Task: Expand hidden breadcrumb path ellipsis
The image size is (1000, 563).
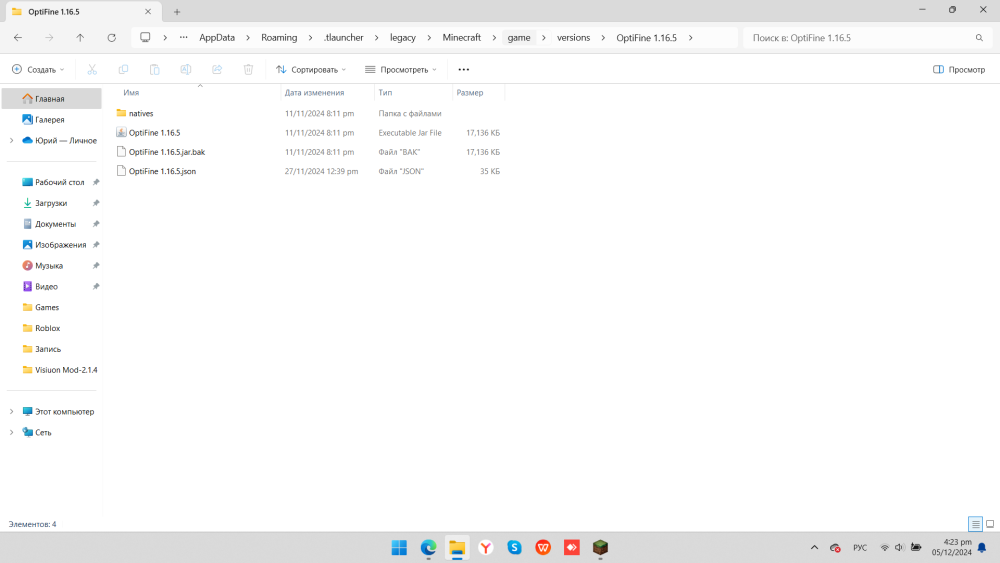Action: tap(184, 38)
